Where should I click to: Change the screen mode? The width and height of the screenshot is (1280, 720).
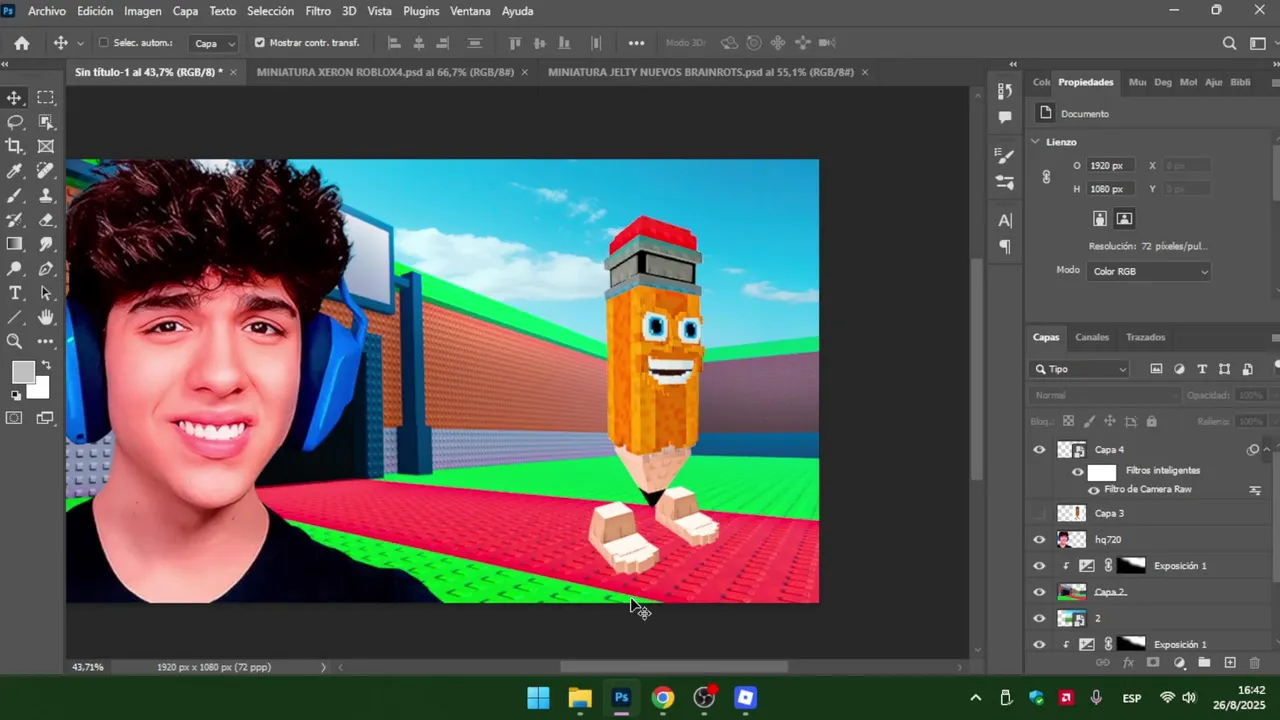tap(46, 418)
